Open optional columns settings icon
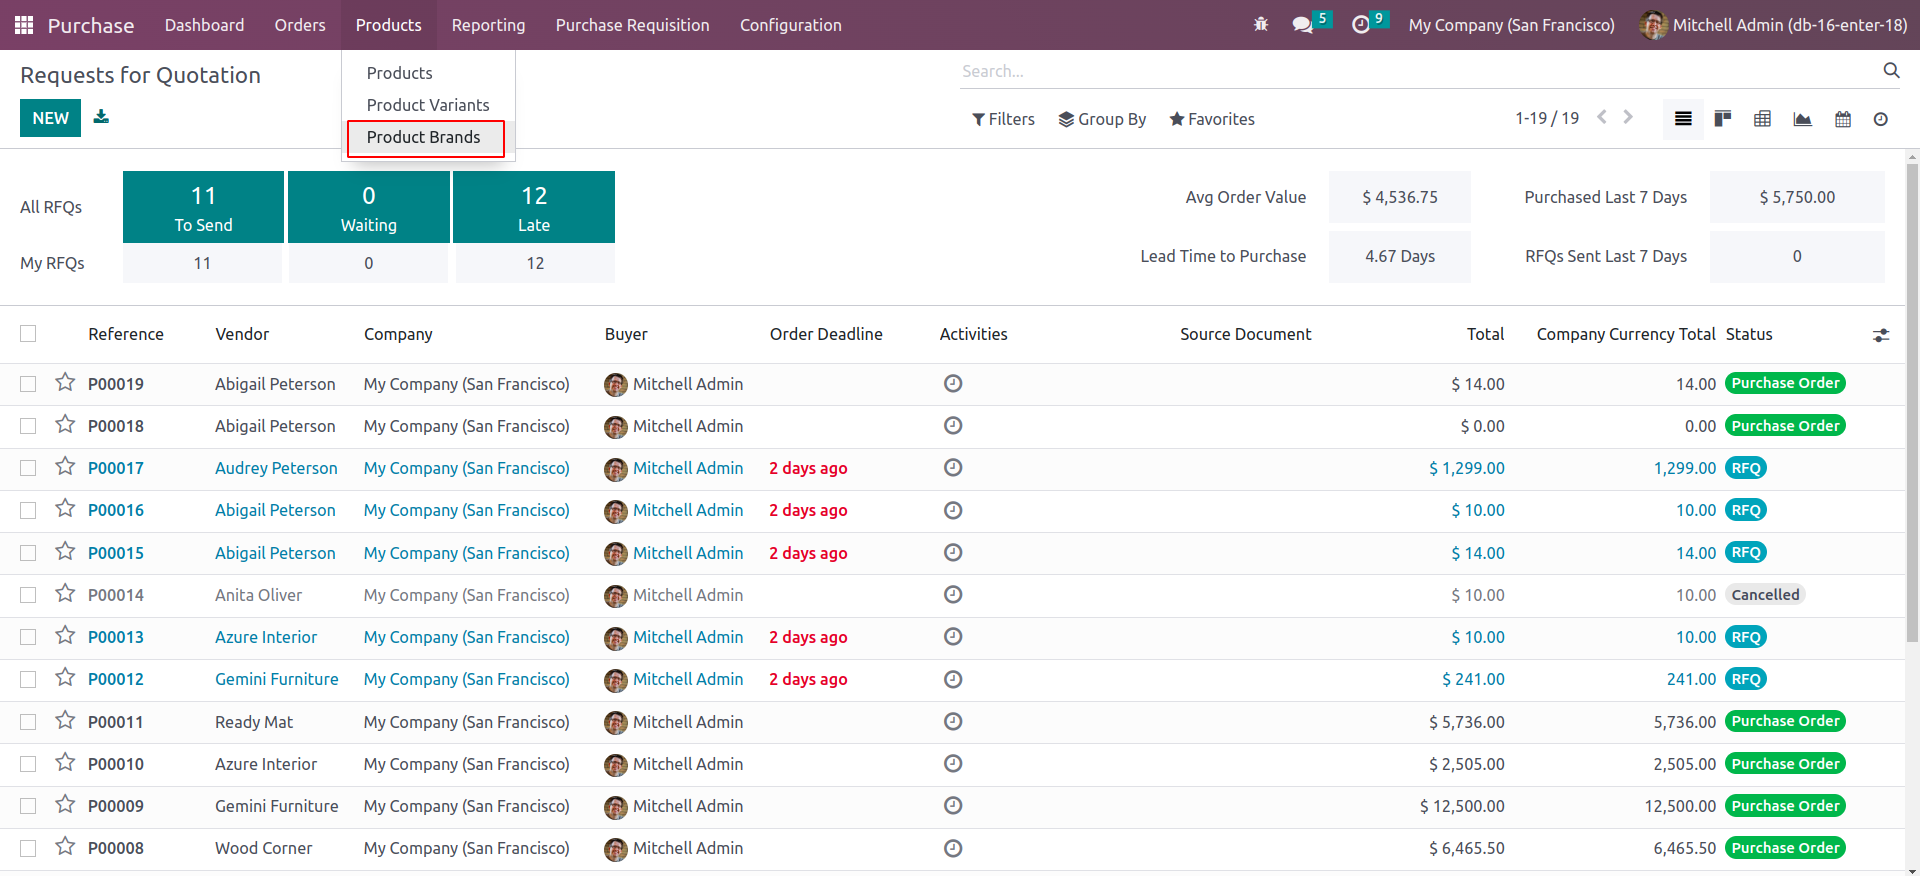This screenshot has width=1920, height=876. 1881,335
